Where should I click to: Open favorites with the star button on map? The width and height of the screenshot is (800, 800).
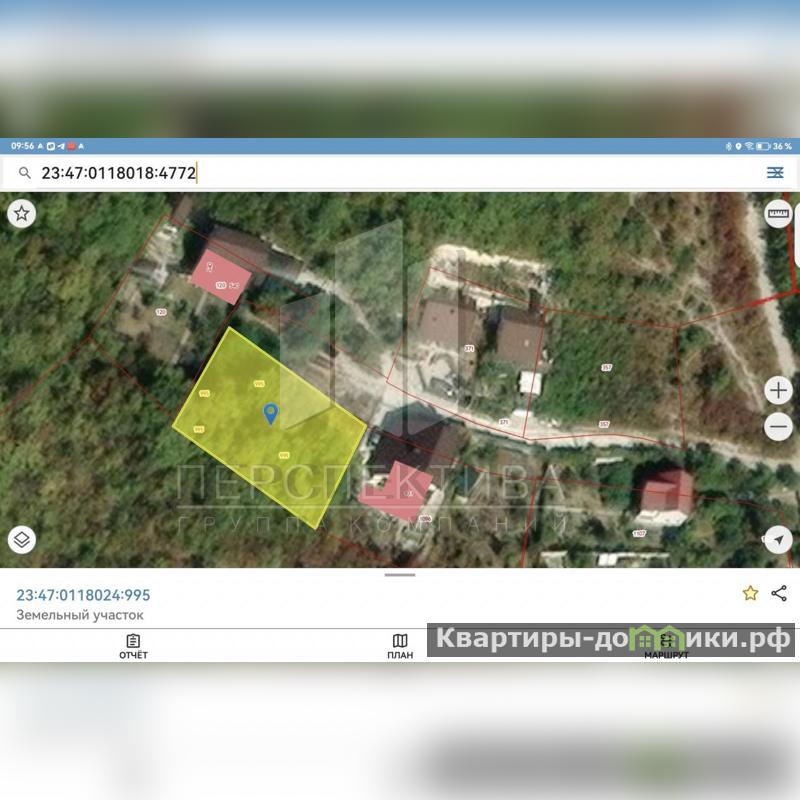coord(22,213)
